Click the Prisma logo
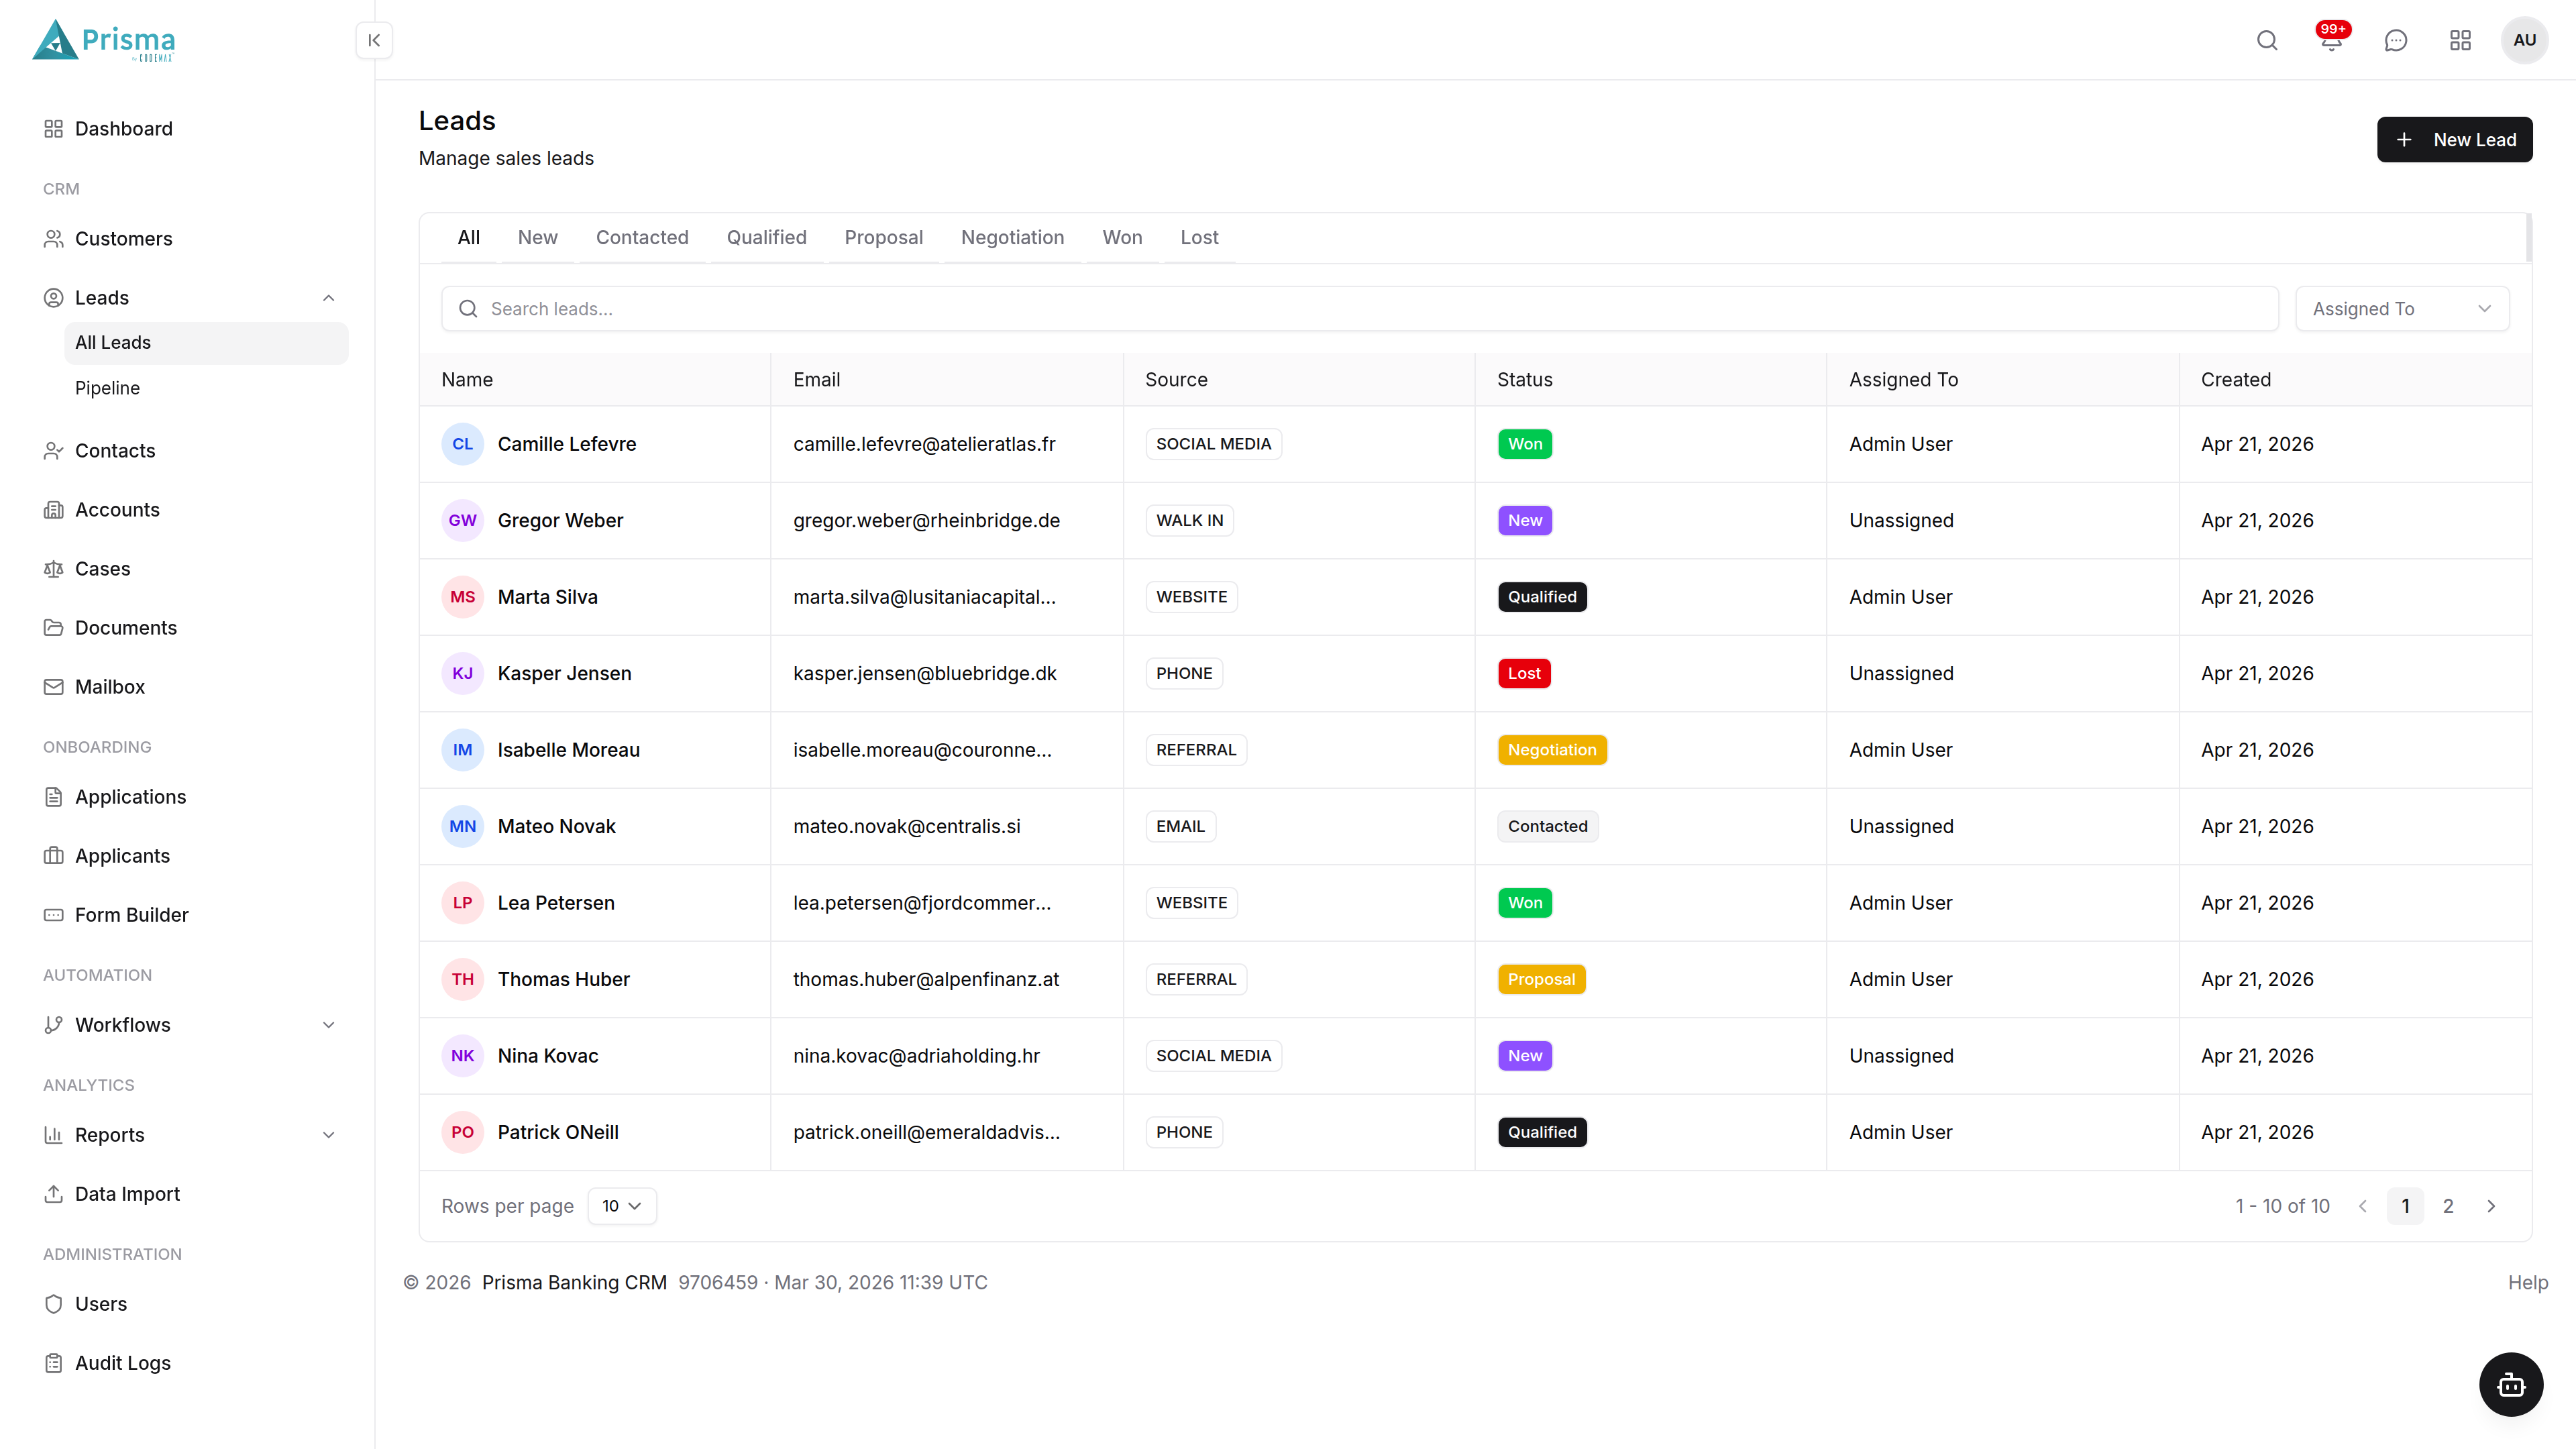 tap(104, 41)
